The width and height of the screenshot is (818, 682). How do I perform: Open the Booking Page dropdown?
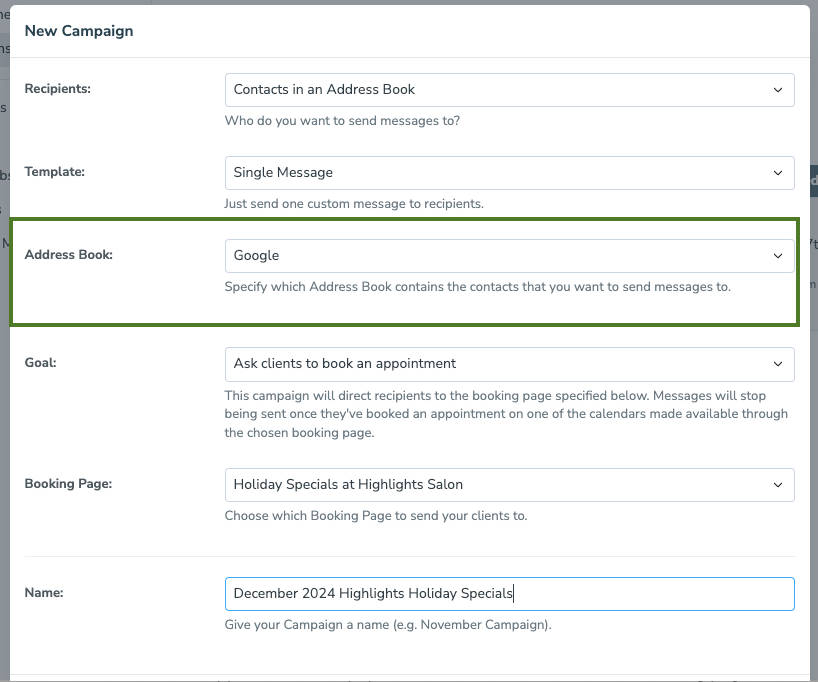pyautogui.click(x=509, y=485)
